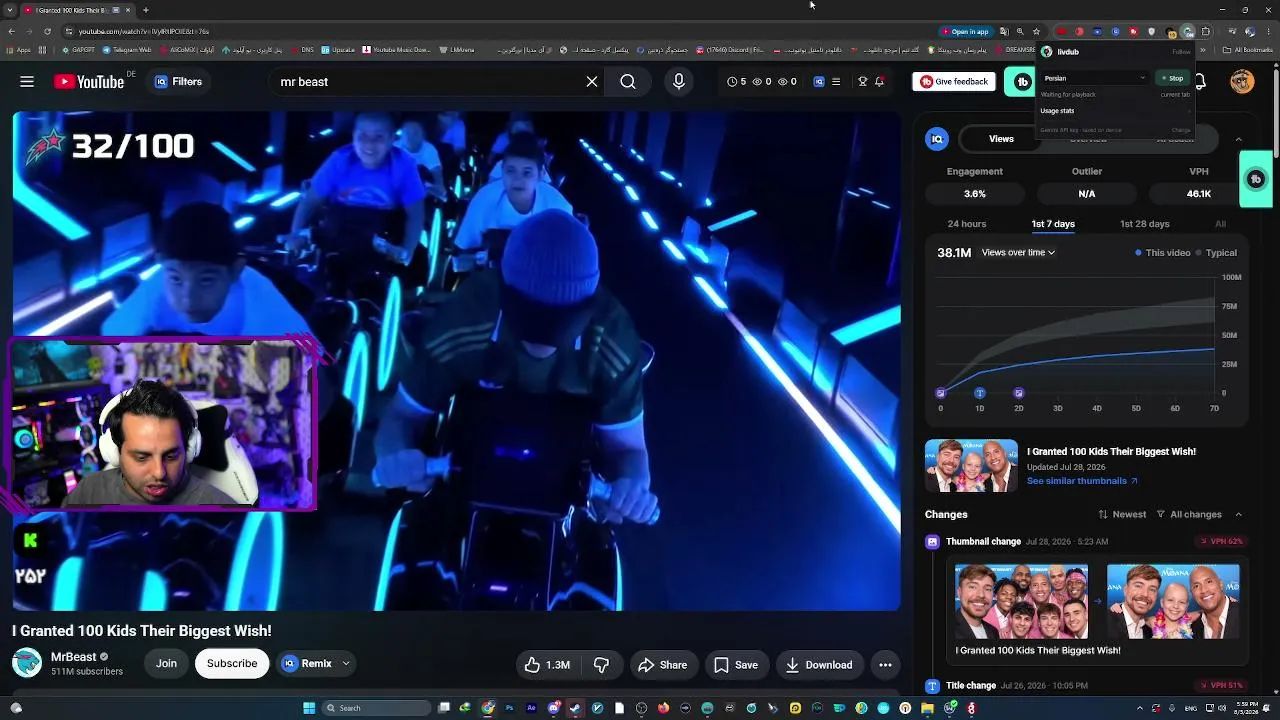Image resolution: width=1280 pixels, height=720 pixels.
Task: Open After Effects from the taskbar
Action: pyautogui.click(x=531, y=708)
